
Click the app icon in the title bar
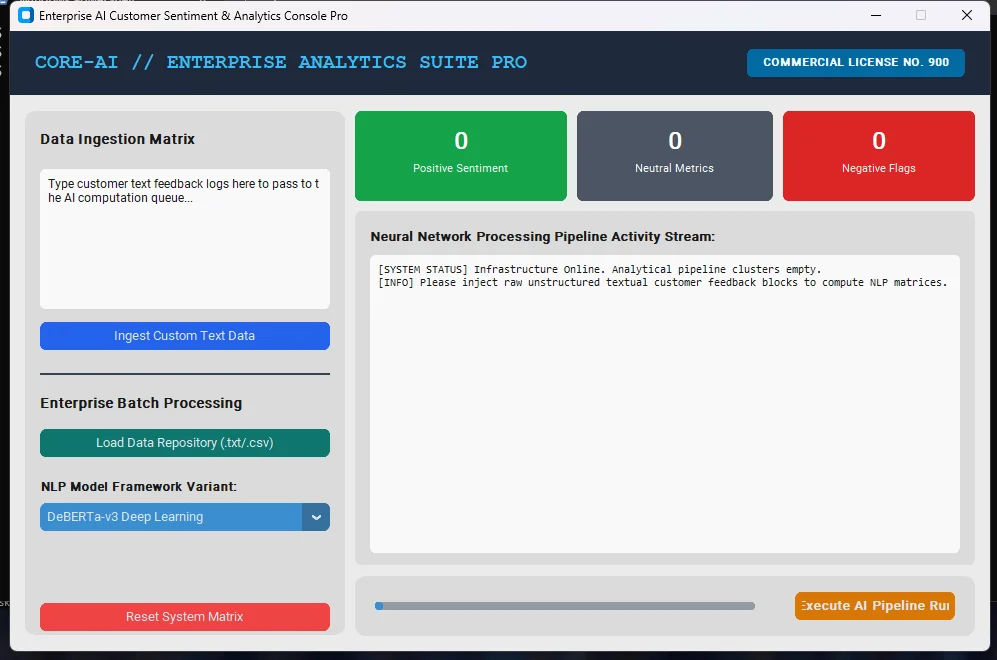tap(25, 15)
